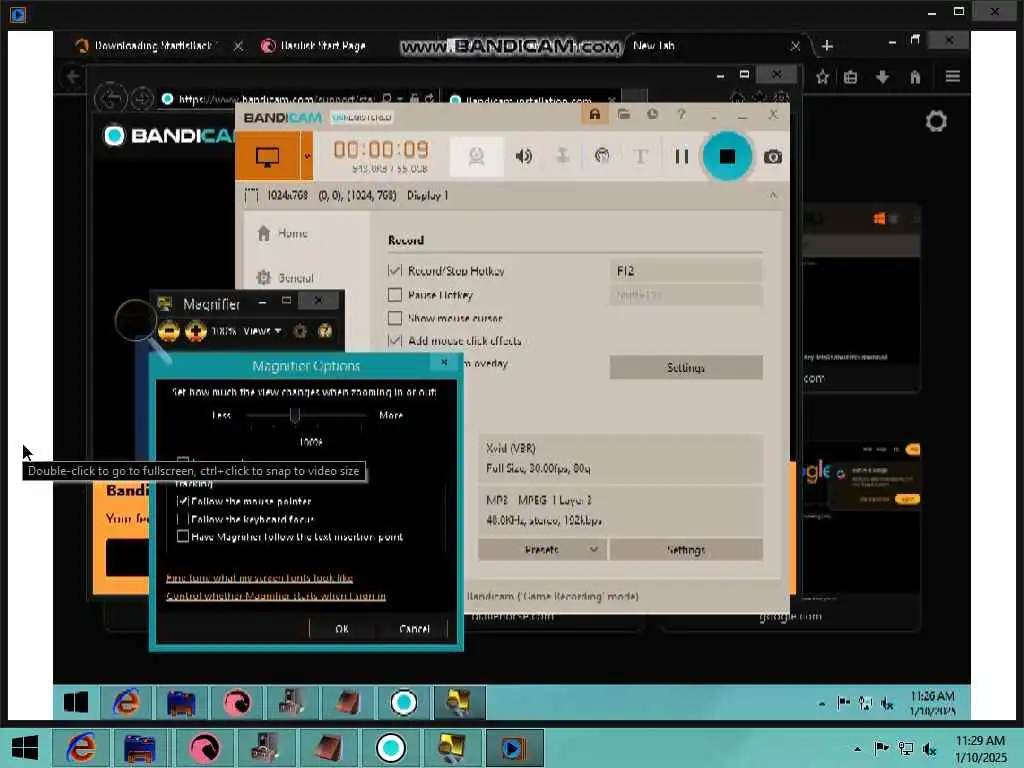Click the mouse effects icon in Bandicam
Image resolution: width=1024 pixels, height=768 pixels.
[x=602, y=156]
